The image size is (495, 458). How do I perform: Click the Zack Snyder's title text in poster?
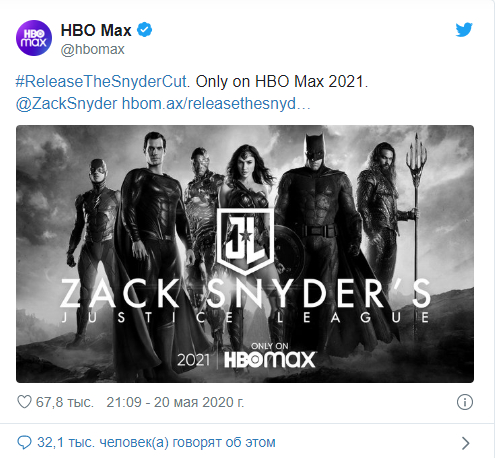click(x=246, y=293)
